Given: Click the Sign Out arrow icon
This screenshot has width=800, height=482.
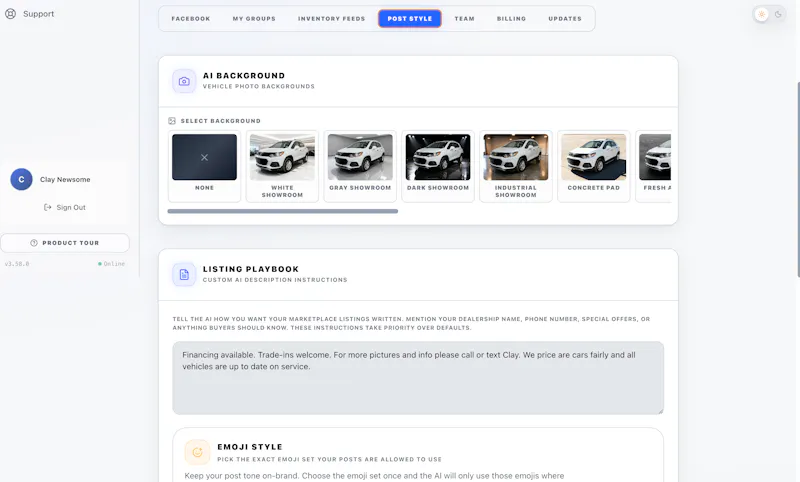Looking at the screenshot, I should pos(47,207).
